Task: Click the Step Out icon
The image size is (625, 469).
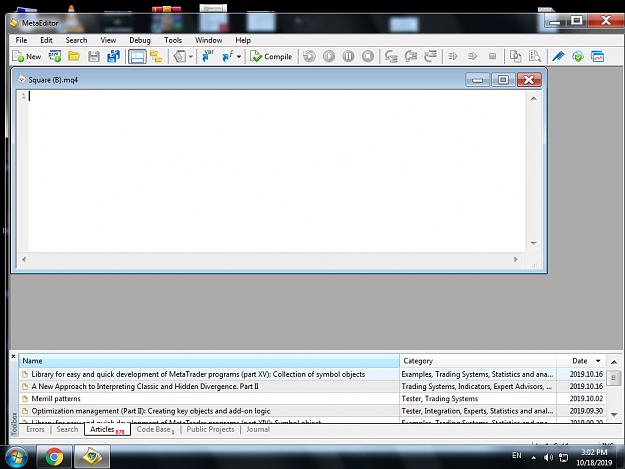Action: click(430, 57)
